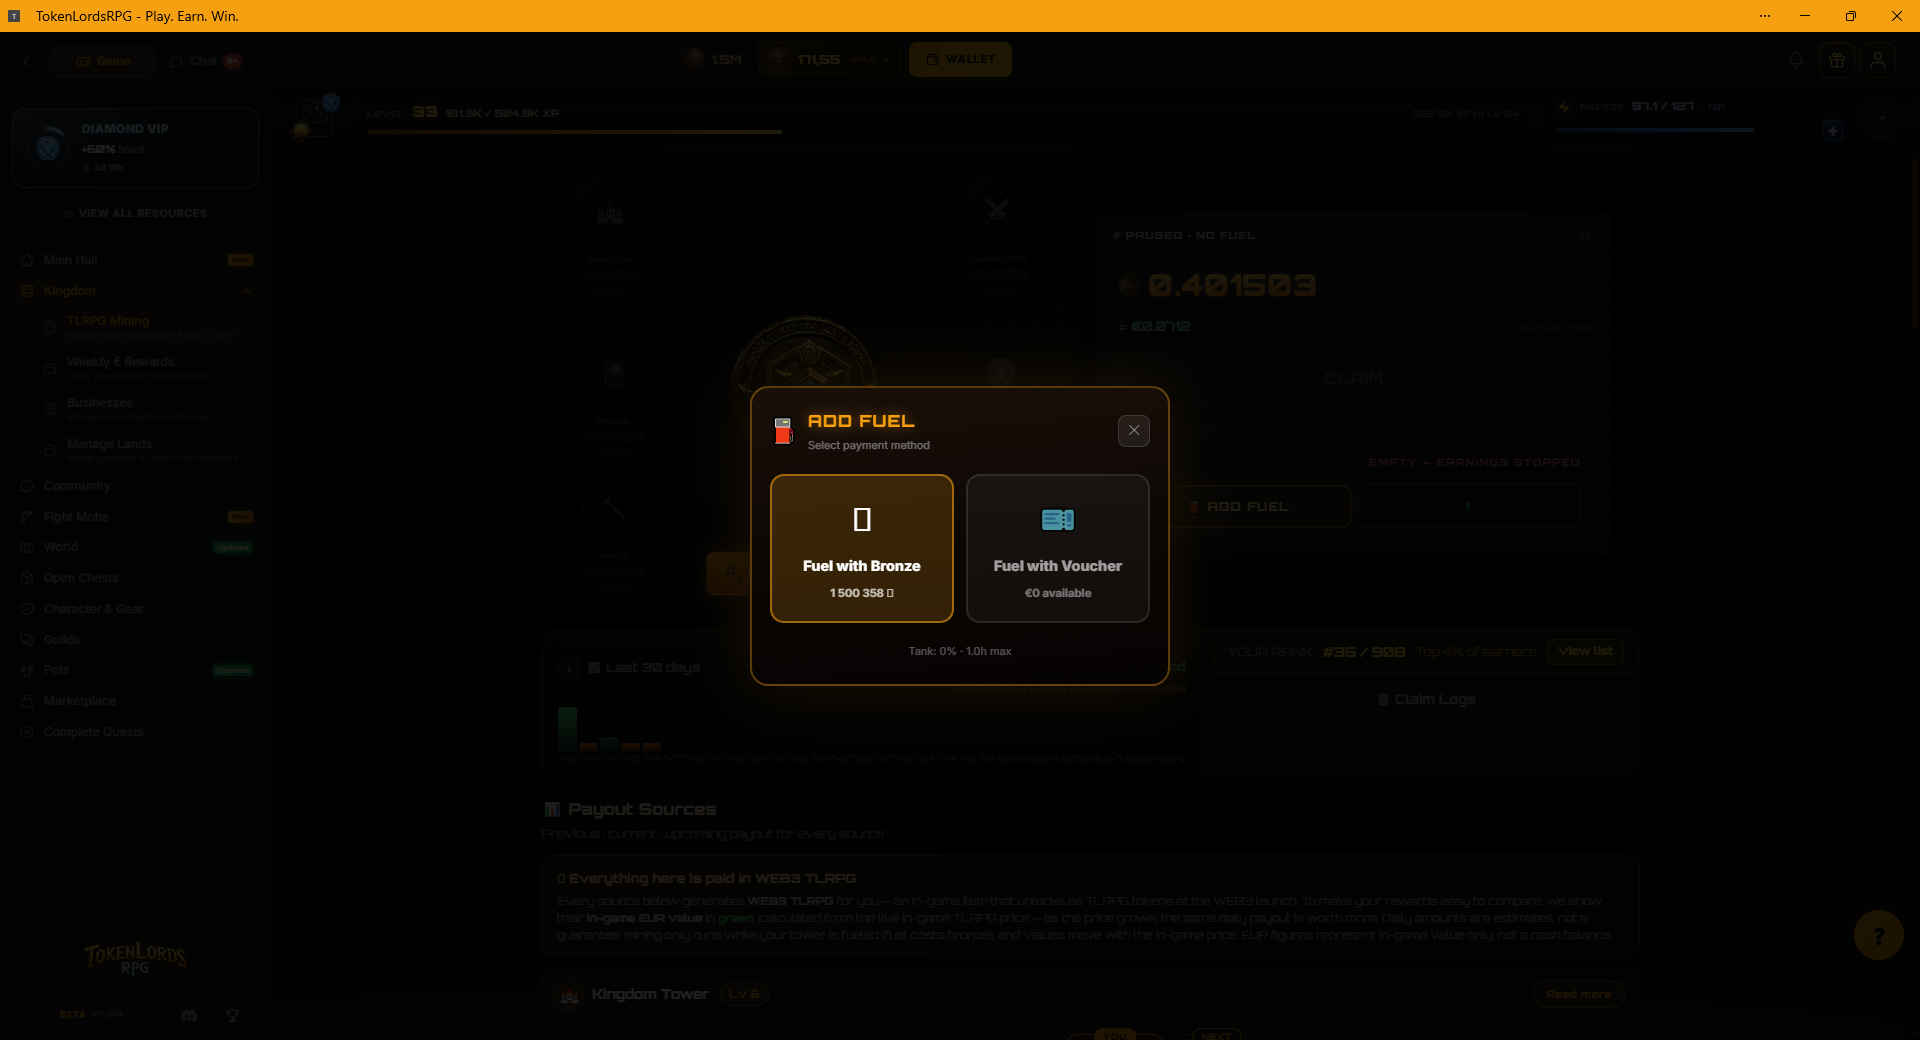
Task: Open Complete Quests in the sidebar
Action: click(x=135, y=732)
